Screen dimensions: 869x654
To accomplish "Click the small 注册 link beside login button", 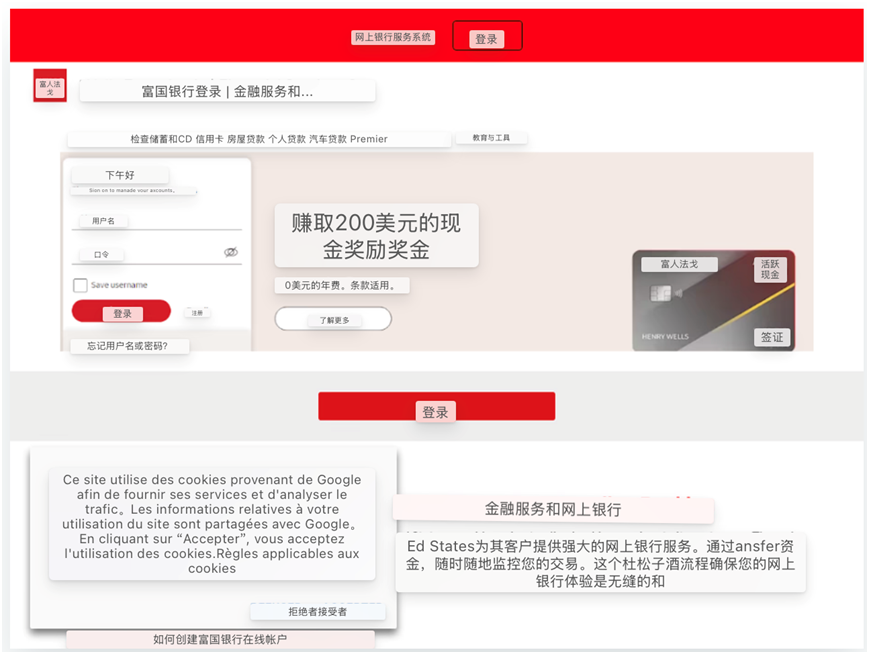I will 197,313.
